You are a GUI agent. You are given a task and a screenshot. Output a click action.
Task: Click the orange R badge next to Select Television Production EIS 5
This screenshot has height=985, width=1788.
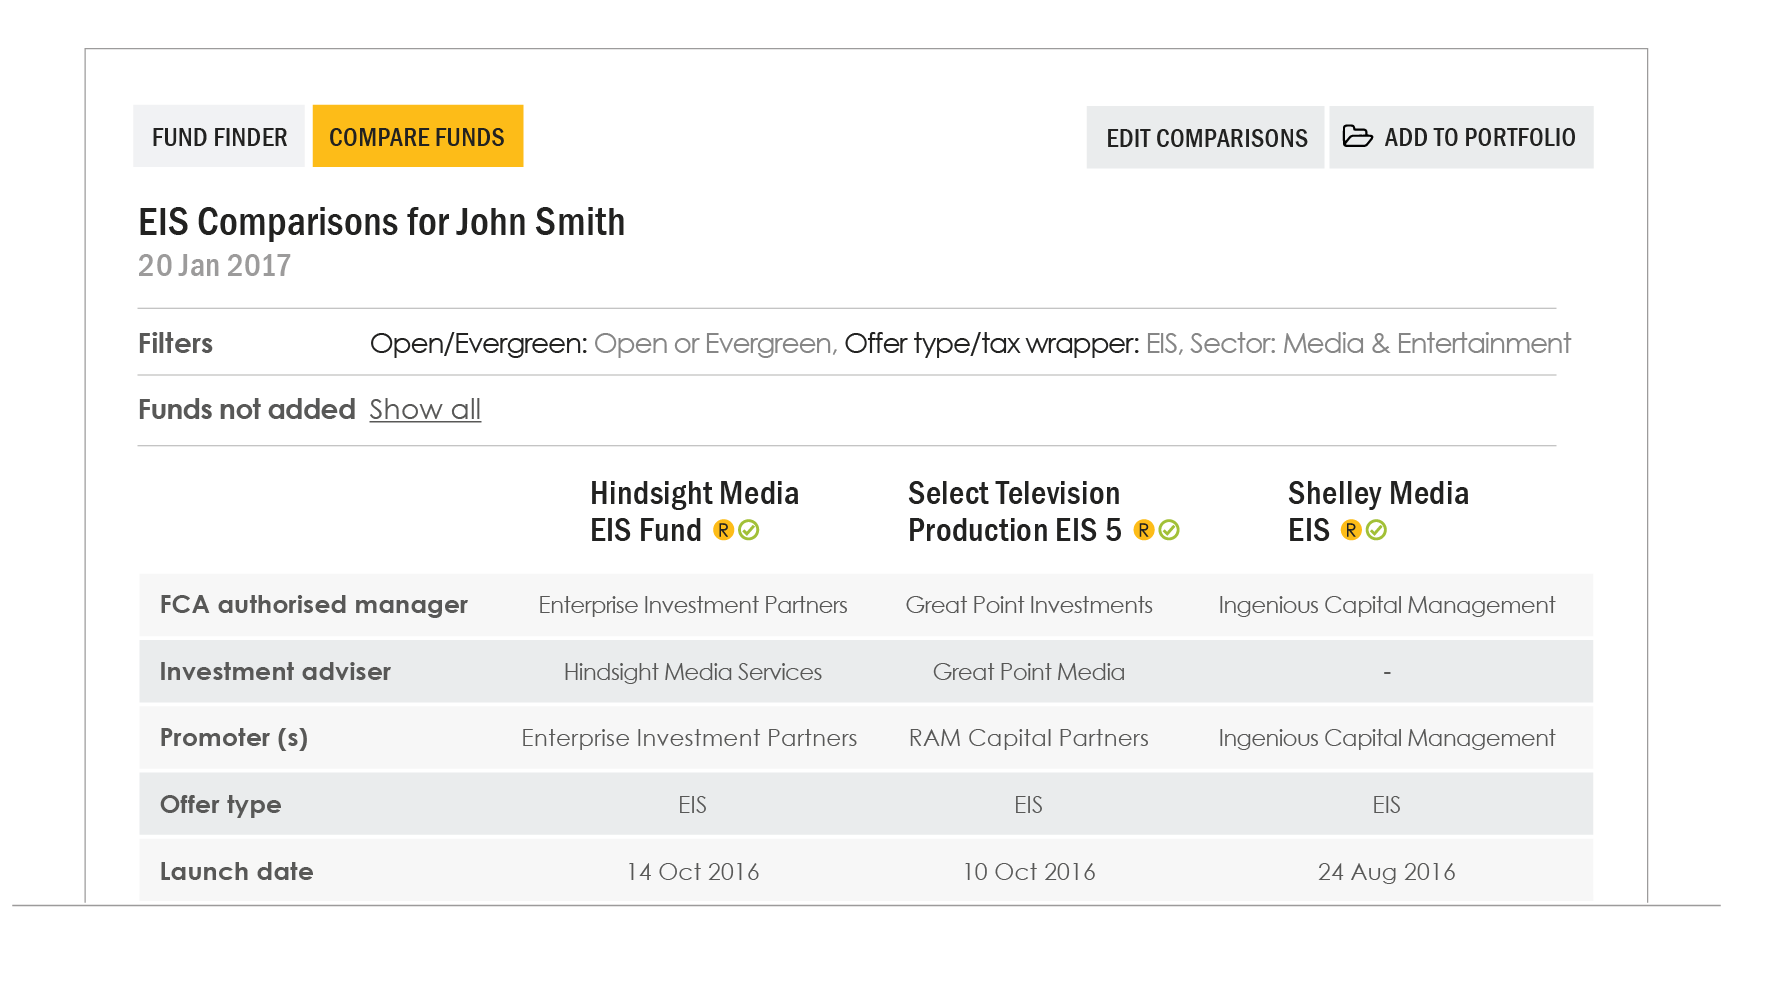pyautogui.click(x=1144, y=530)
